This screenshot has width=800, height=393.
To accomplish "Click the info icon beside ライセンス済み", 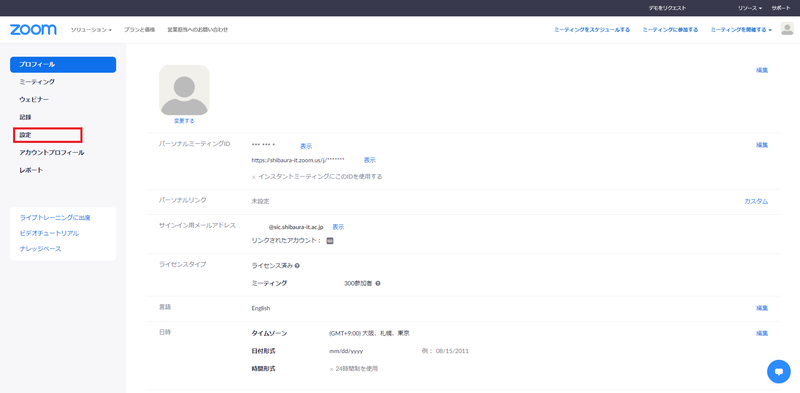I will pyautogui.click(x=297, y=265).
